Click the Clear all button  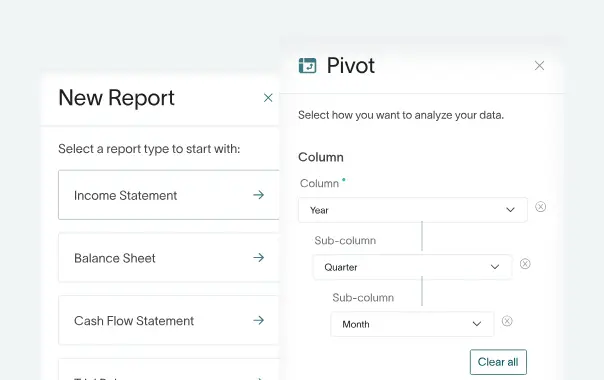click(x=498, y=362)
